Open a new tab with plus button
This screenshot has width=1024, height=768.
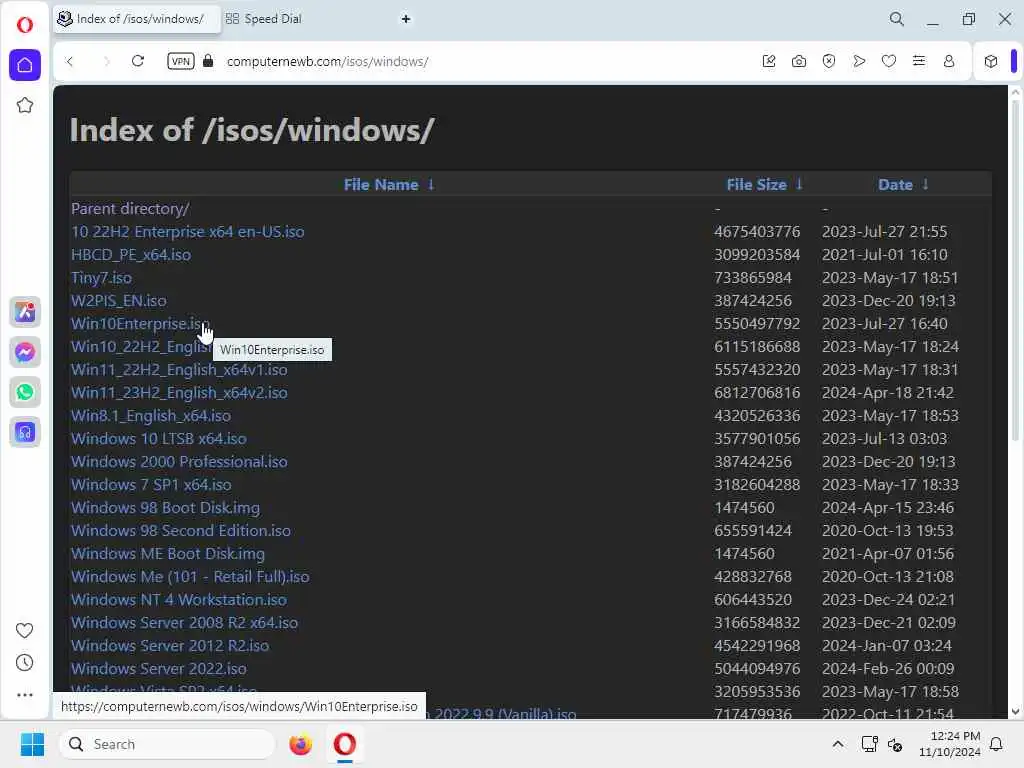pyautogui.click(x=406, y=19)
